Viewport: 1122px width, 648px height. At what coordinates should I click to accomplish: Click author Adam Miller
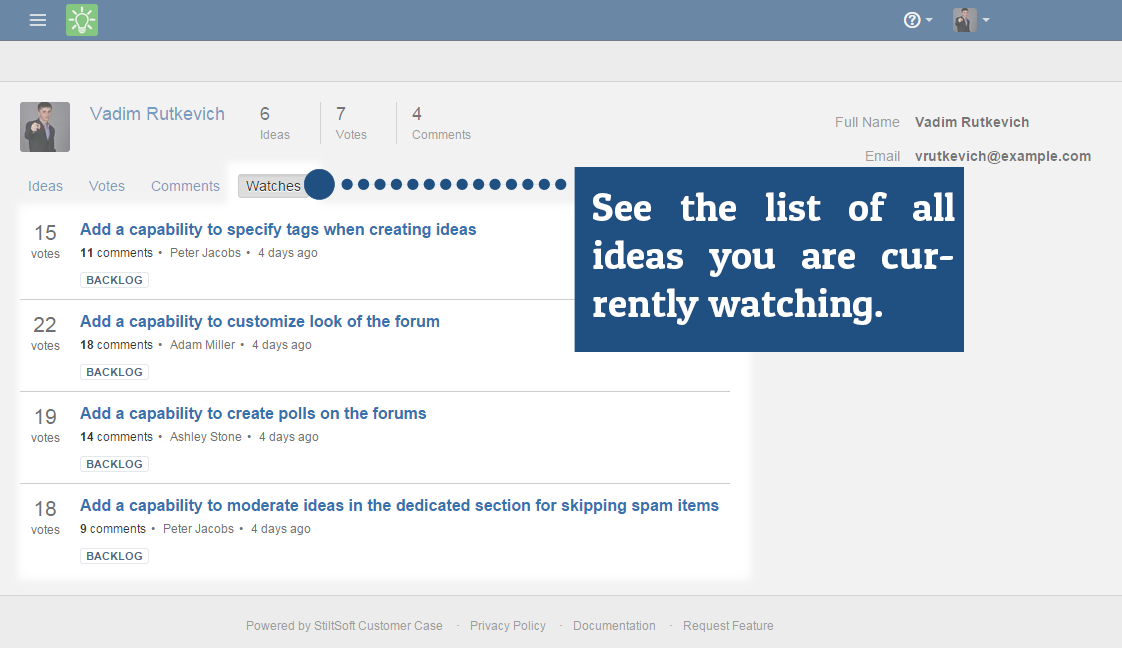tap(203, 345)
